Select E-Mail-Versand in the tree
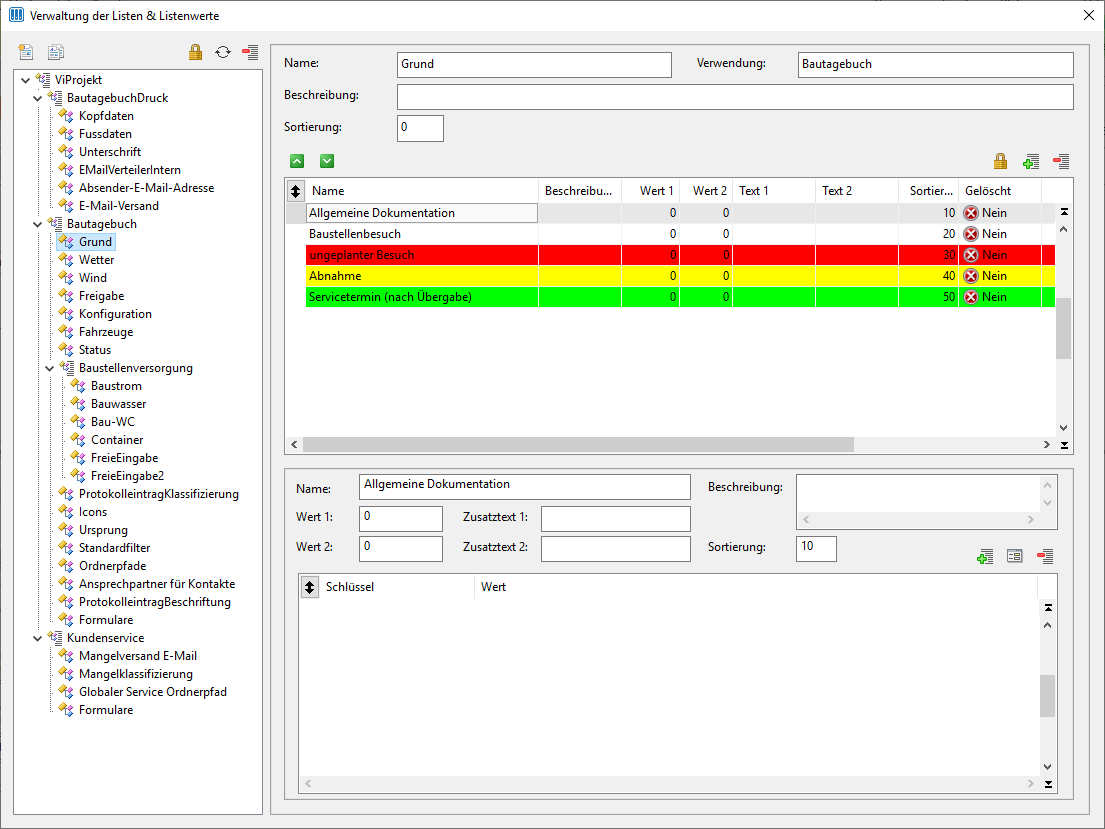 (x=119, y=206)
